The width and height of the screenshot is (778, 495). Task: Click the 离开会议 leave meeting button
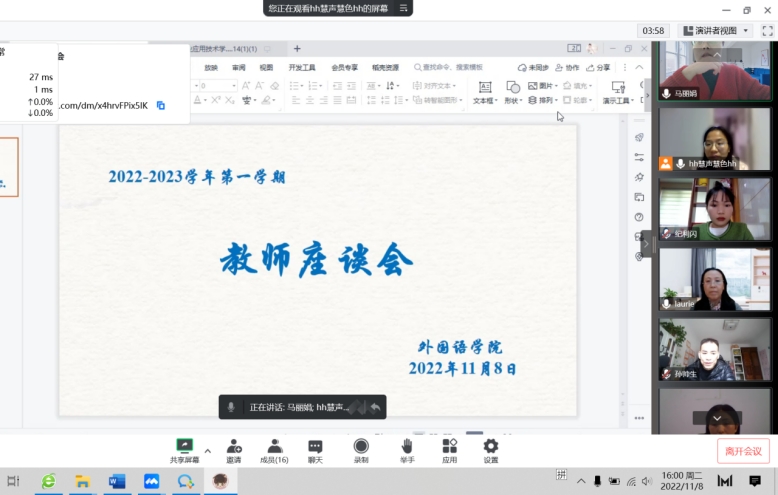pyautogui.click(x=743, y=451)
